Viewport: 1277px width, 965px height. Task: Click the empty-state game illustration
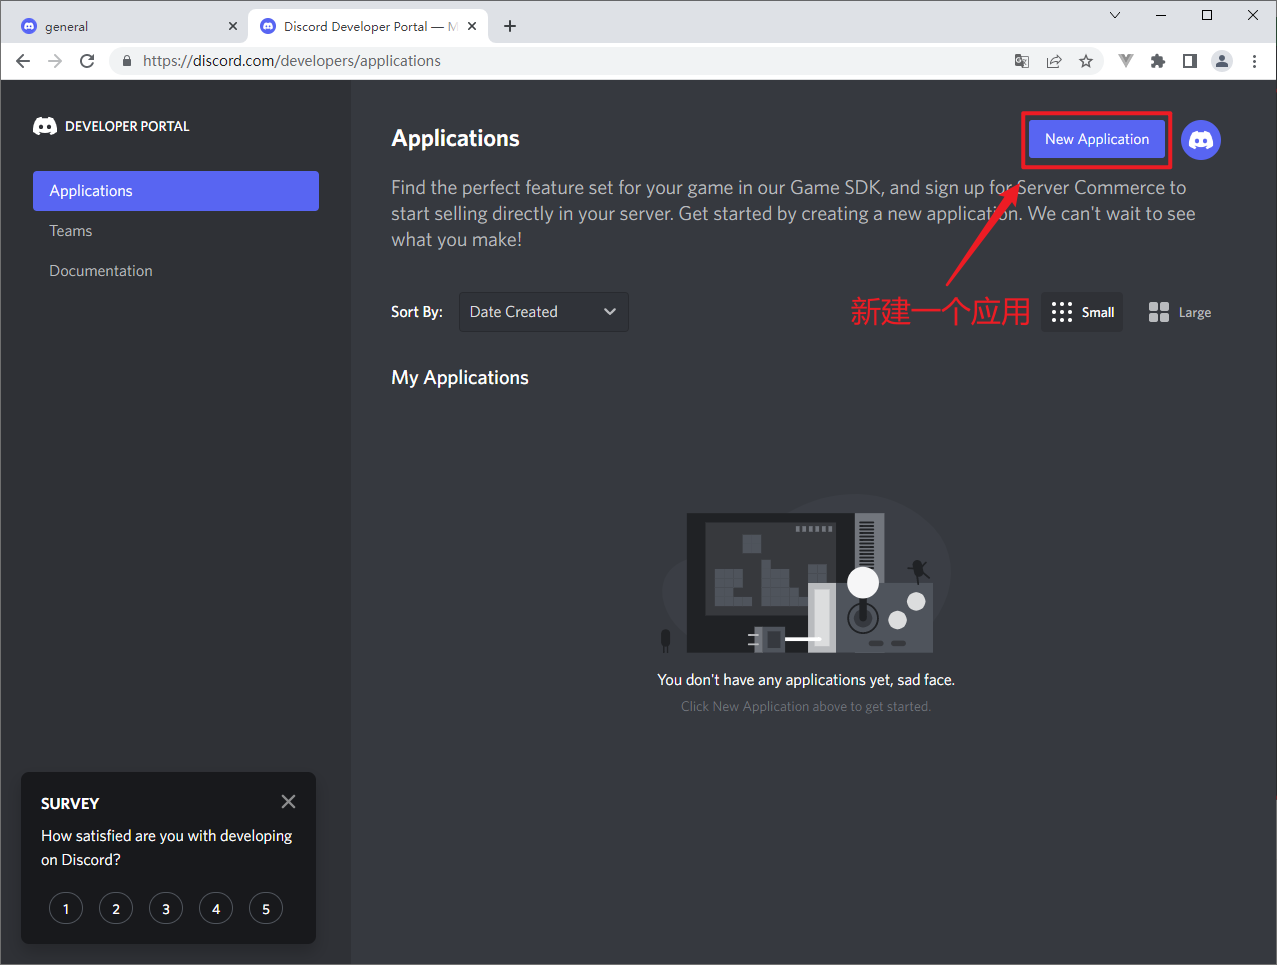[x=806, y=574]
